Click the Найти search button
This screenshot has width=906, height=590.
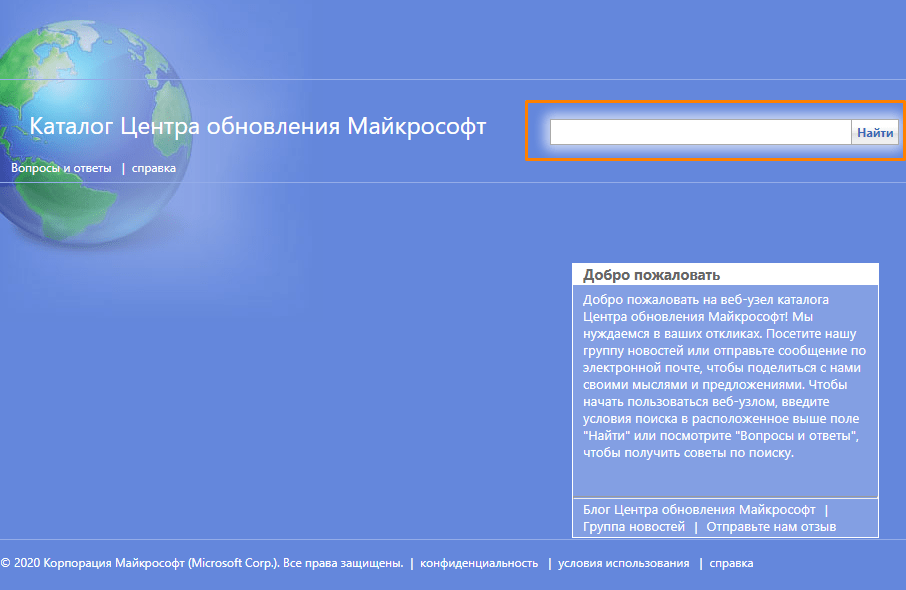coord(875,132)
